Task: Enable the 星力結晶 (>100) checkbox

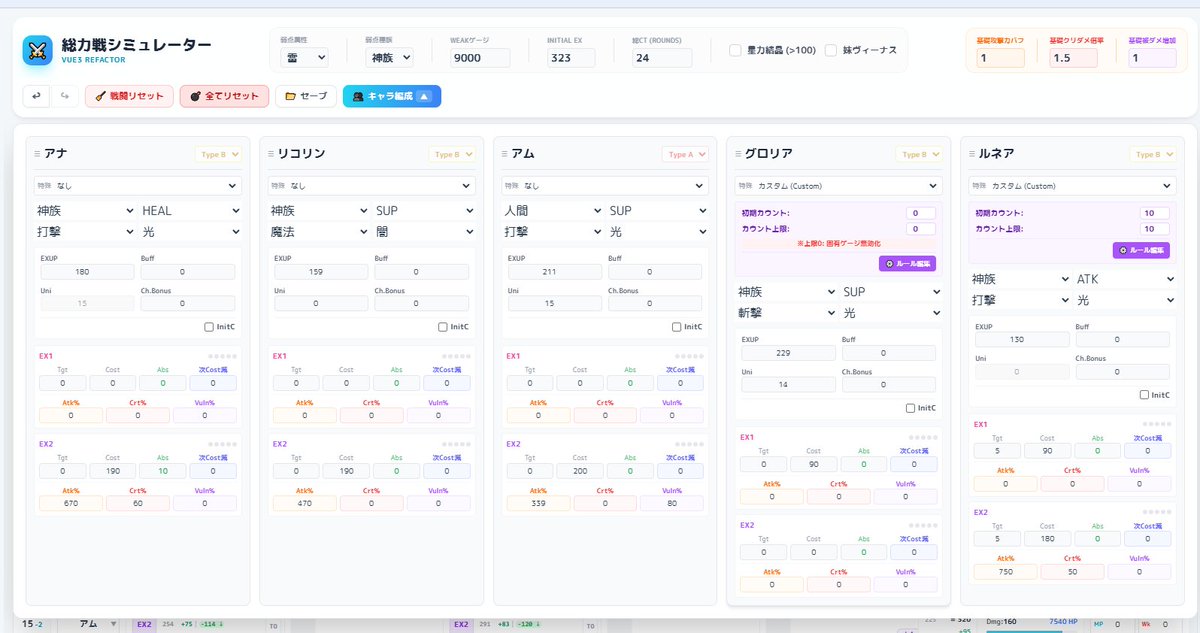Action: (x=736, y=50)
